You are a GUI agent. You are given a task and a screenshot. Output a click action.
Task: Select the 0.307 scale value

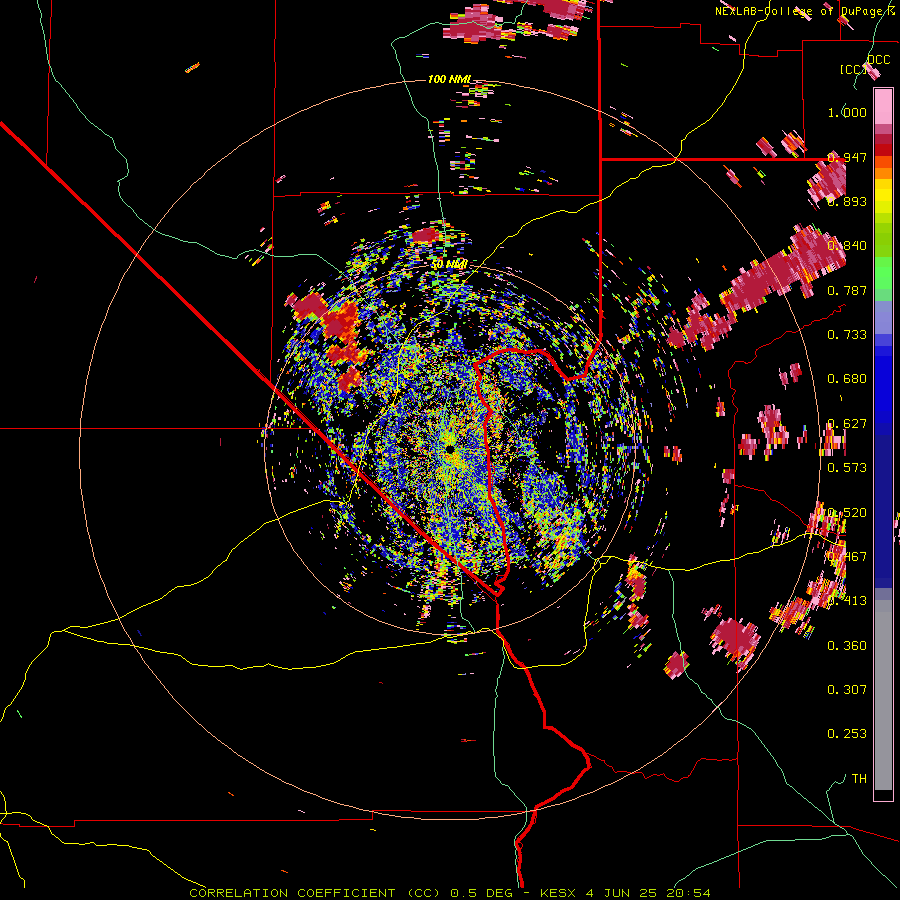point(847,690)
